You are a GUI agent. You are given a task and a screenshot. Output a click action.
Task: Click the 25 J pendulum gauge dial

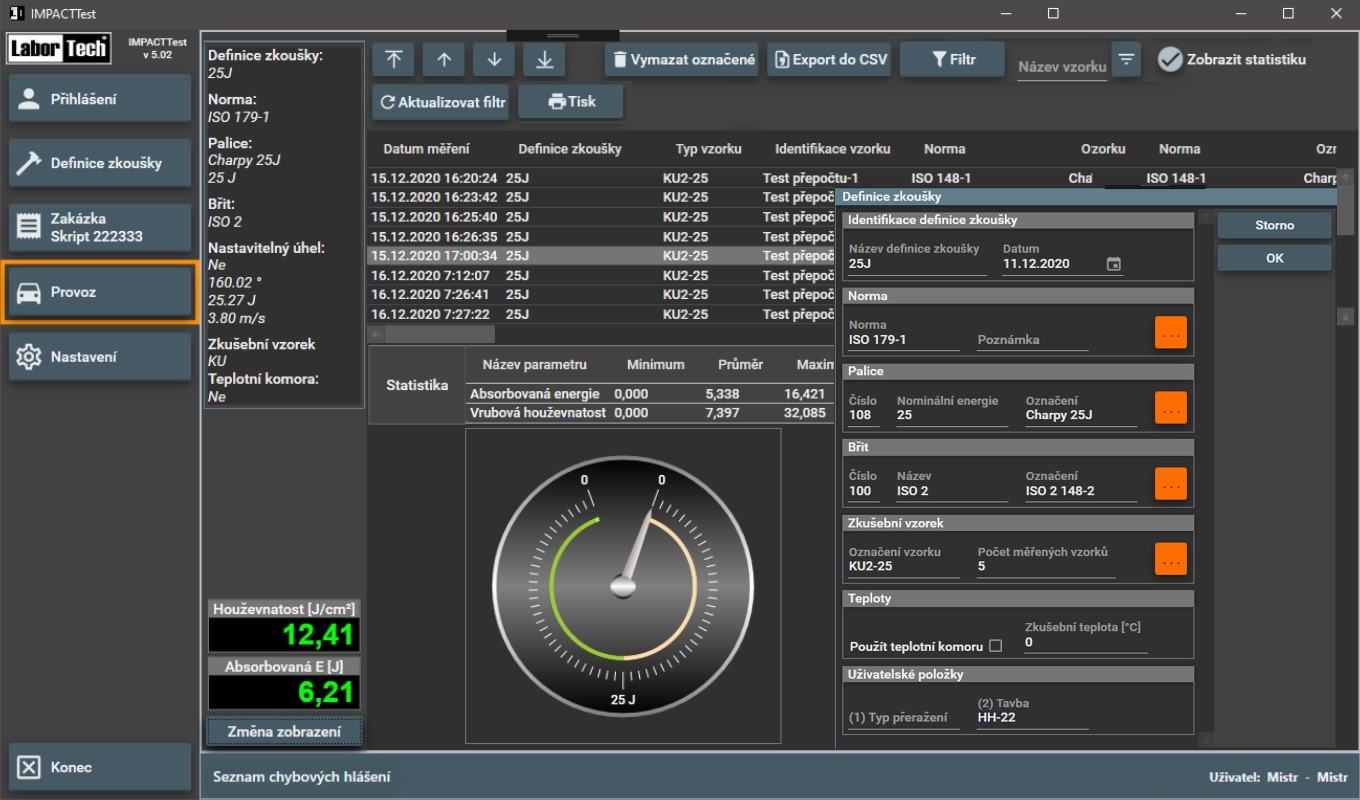pyautogui.click(x=623, y=585)
